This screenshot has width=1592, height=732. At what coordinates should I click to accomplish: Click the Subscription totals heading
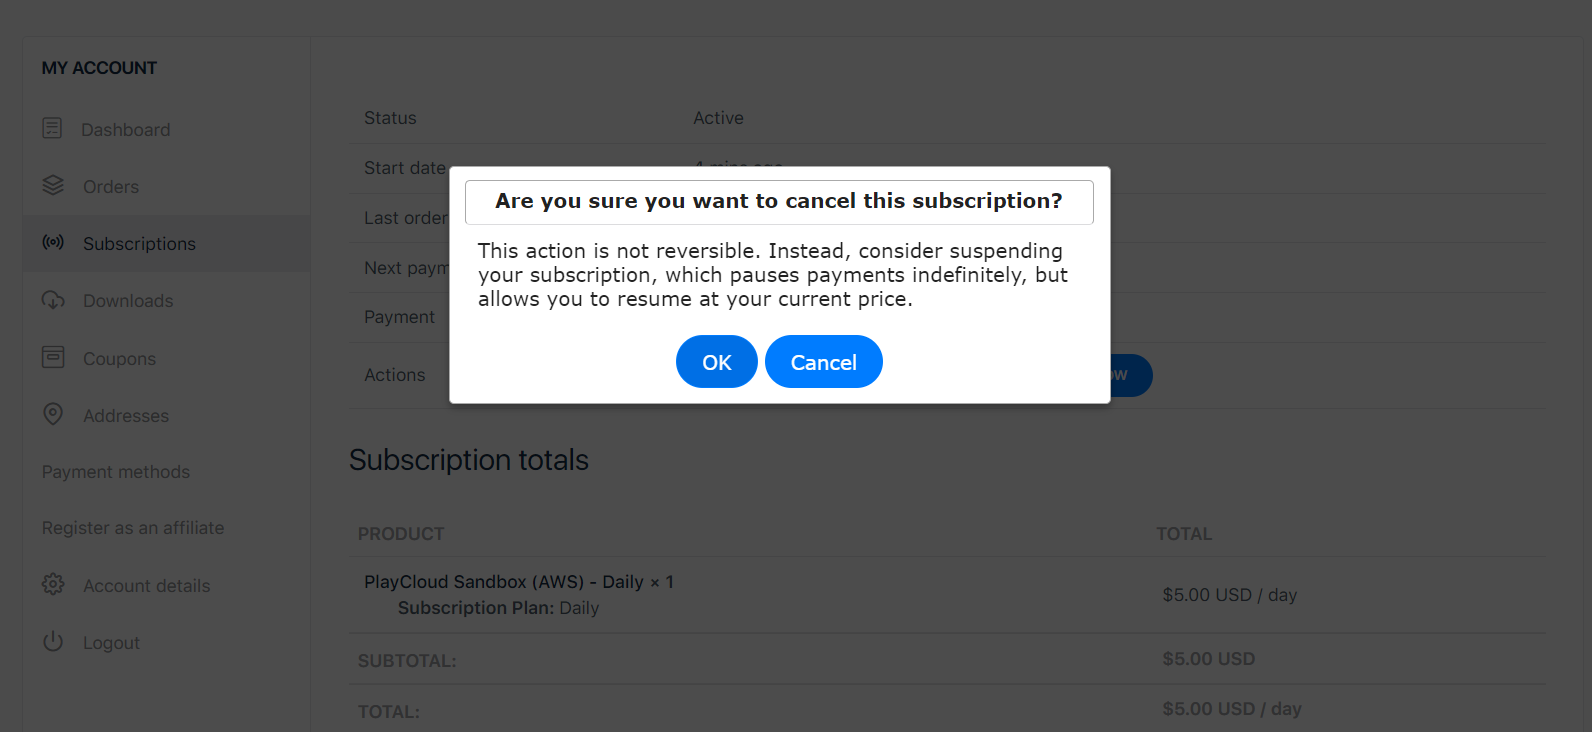point(468,459)
